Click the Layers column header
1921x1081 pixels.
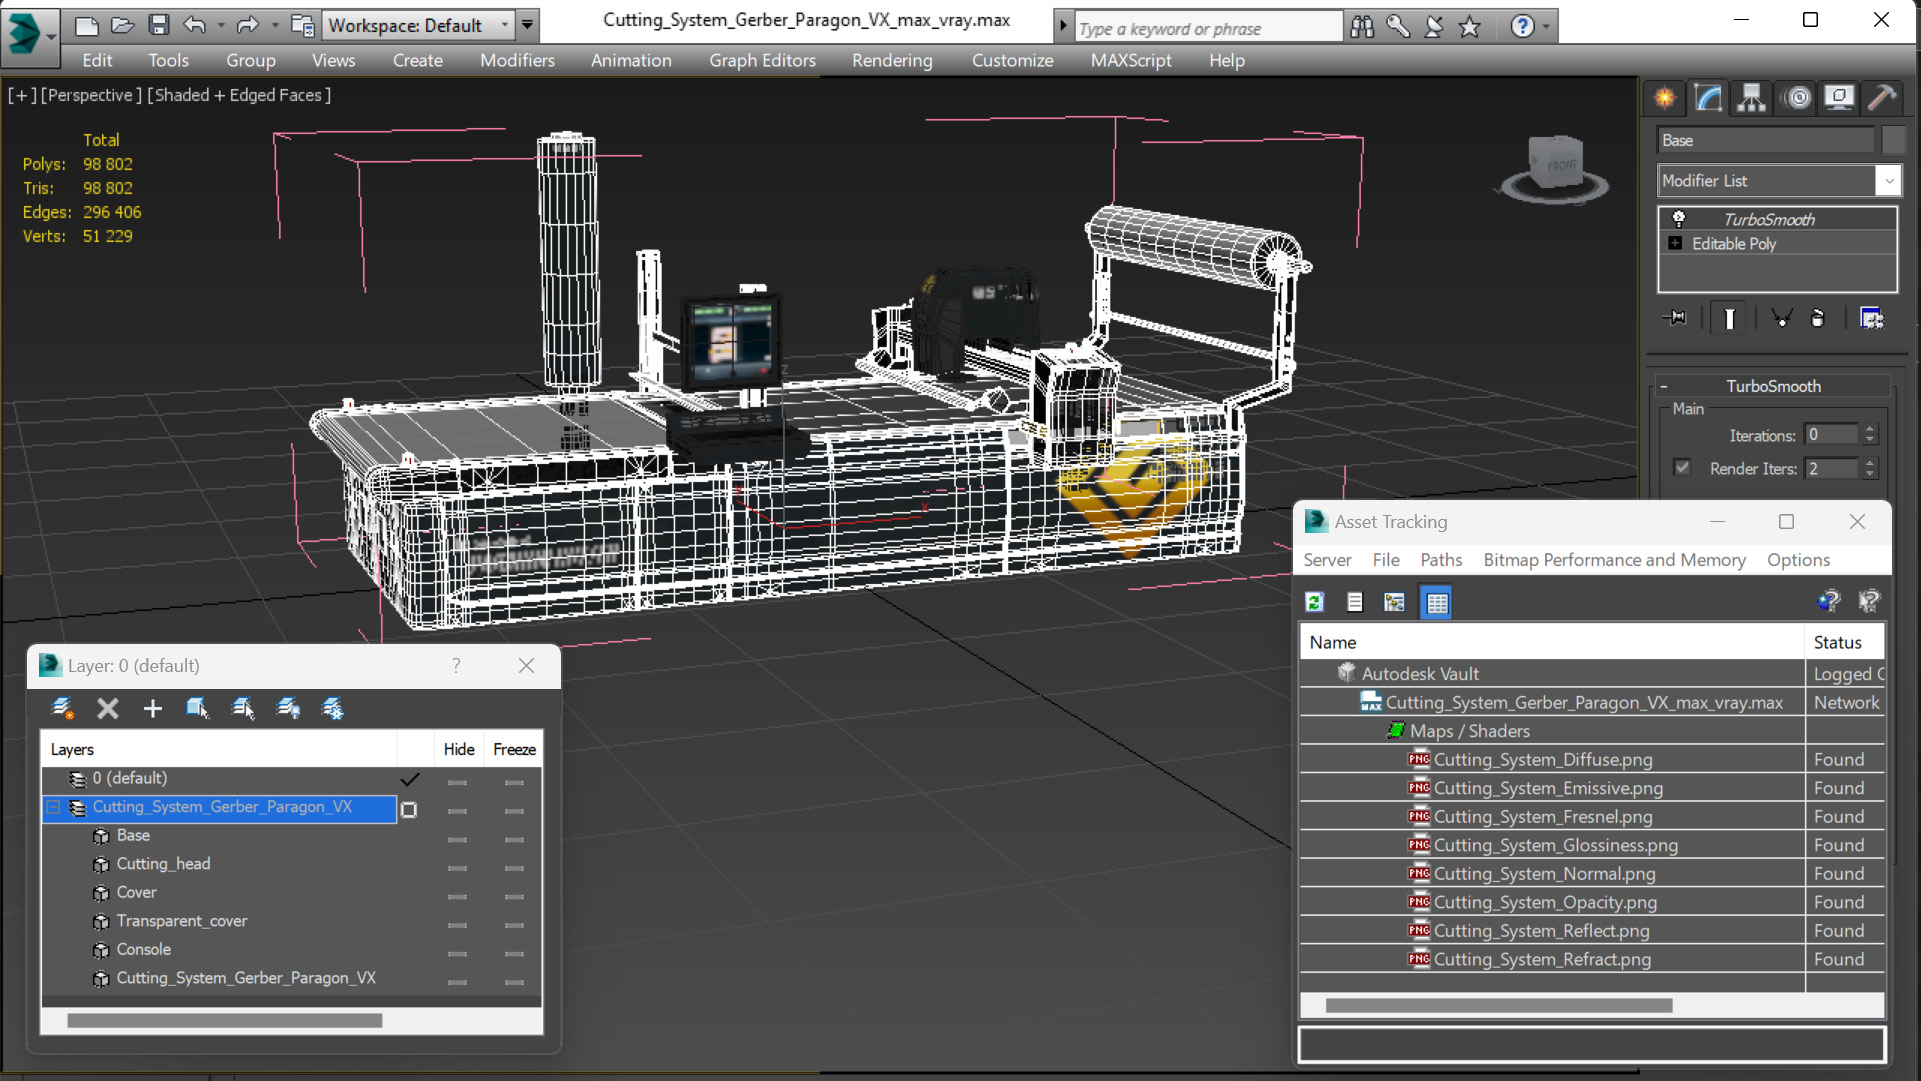[x=219, y=749]
